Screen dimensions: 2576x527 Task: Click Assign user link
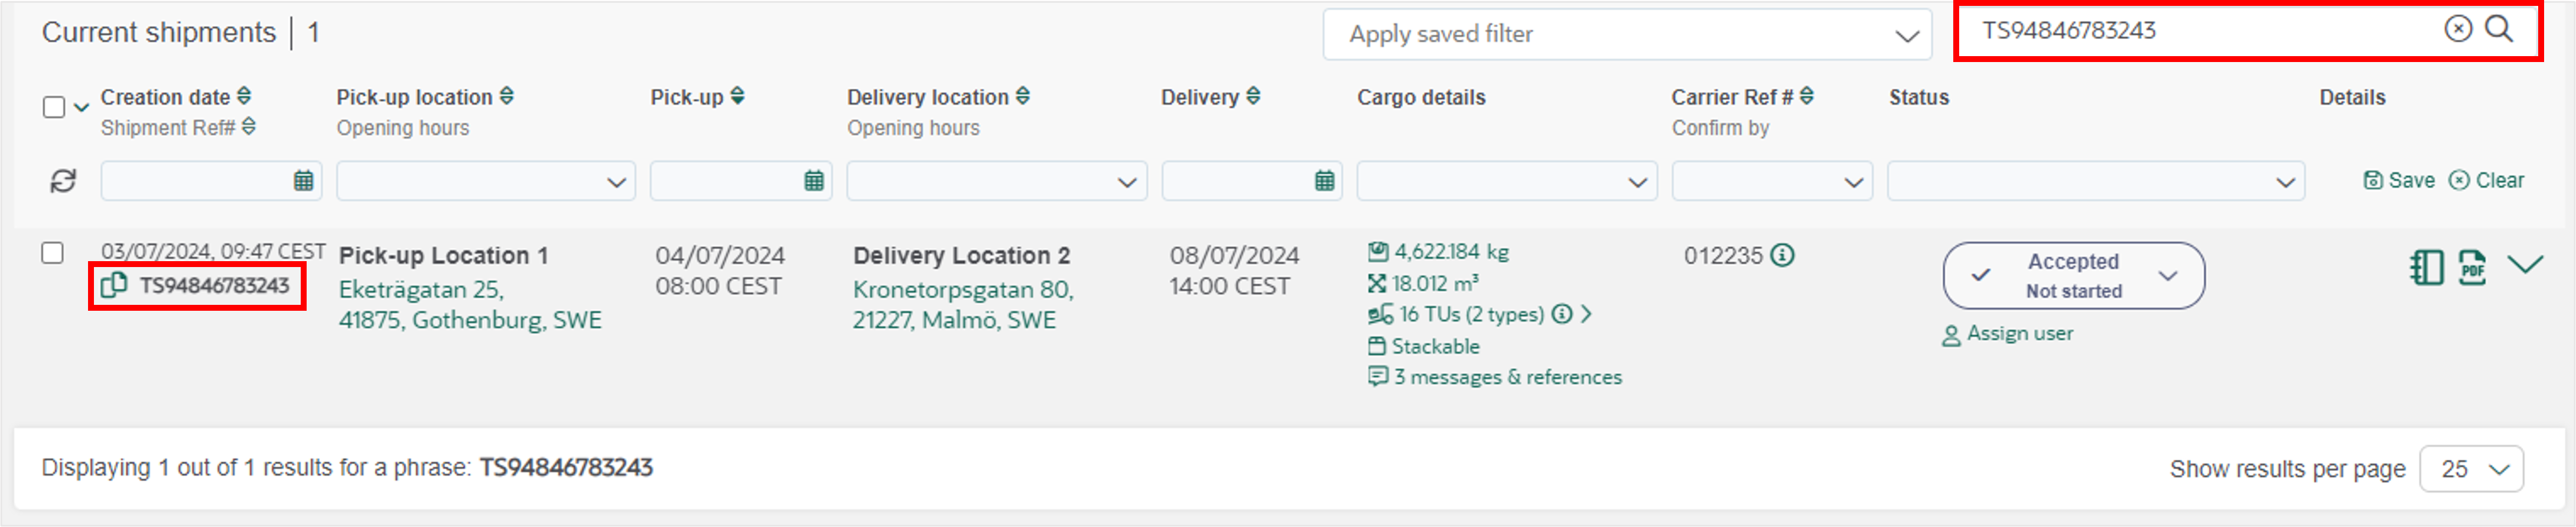pos(2007,334)
